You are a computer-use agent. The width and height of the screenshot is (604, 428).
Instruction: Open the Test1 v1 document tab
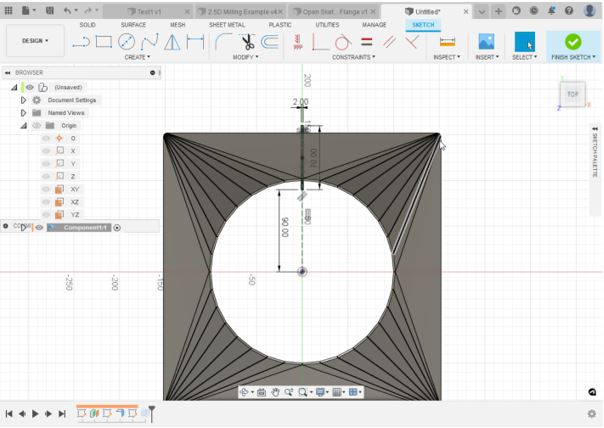tap(149, 12)
